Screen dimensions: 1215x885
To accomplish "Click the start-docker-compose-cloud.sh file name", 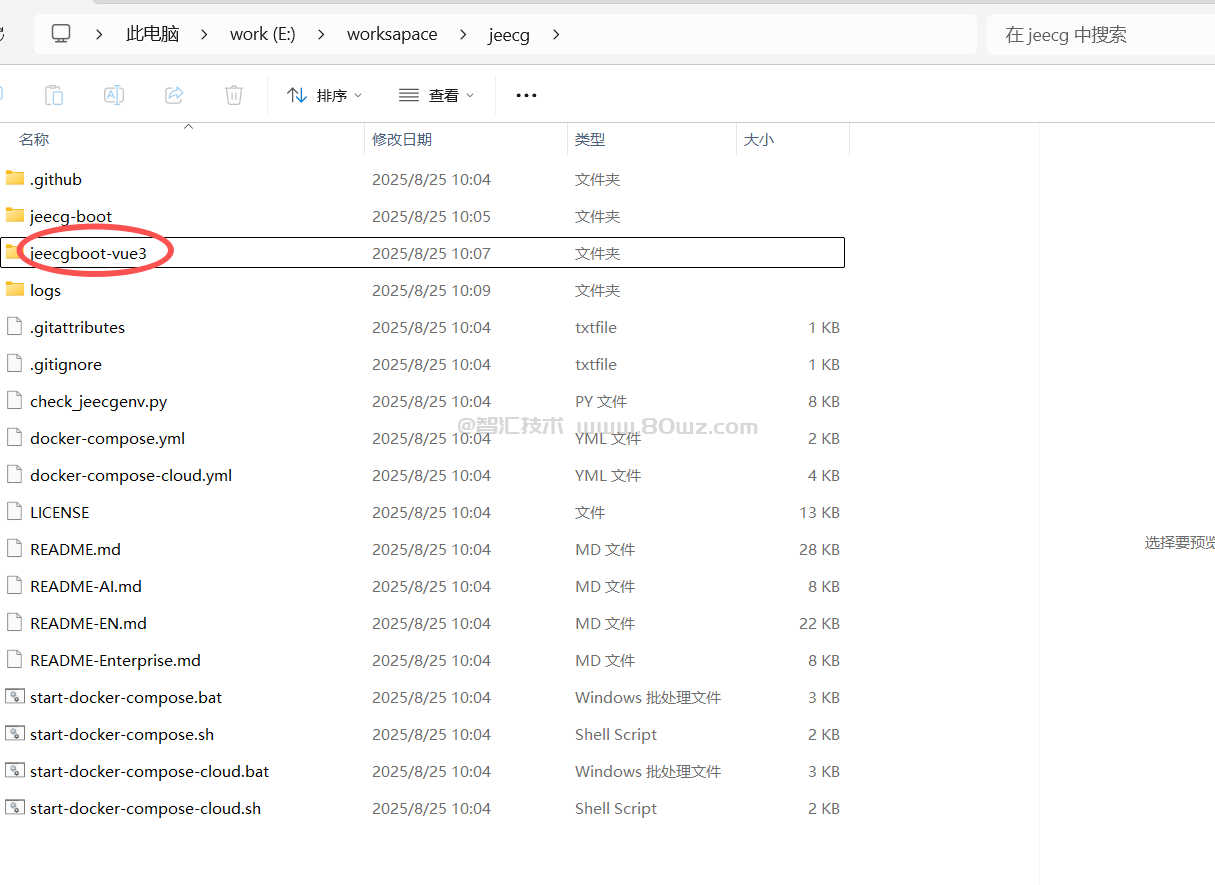I will (x=145, y=809).
